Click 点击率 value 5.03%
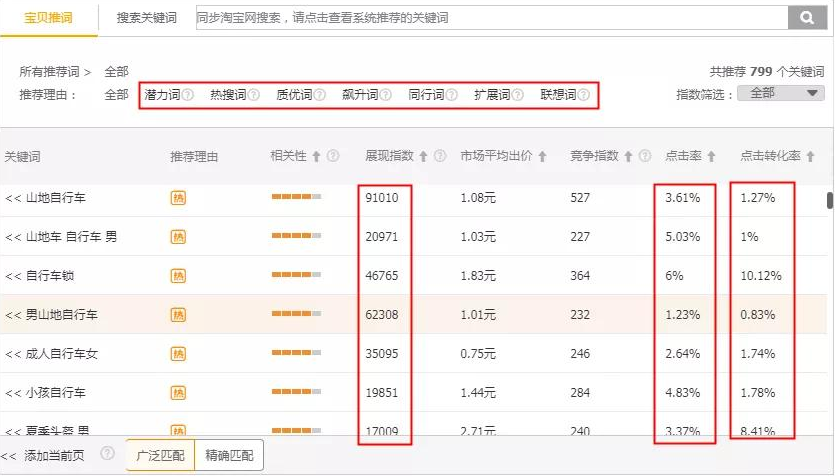 click(x=683, y=237)
